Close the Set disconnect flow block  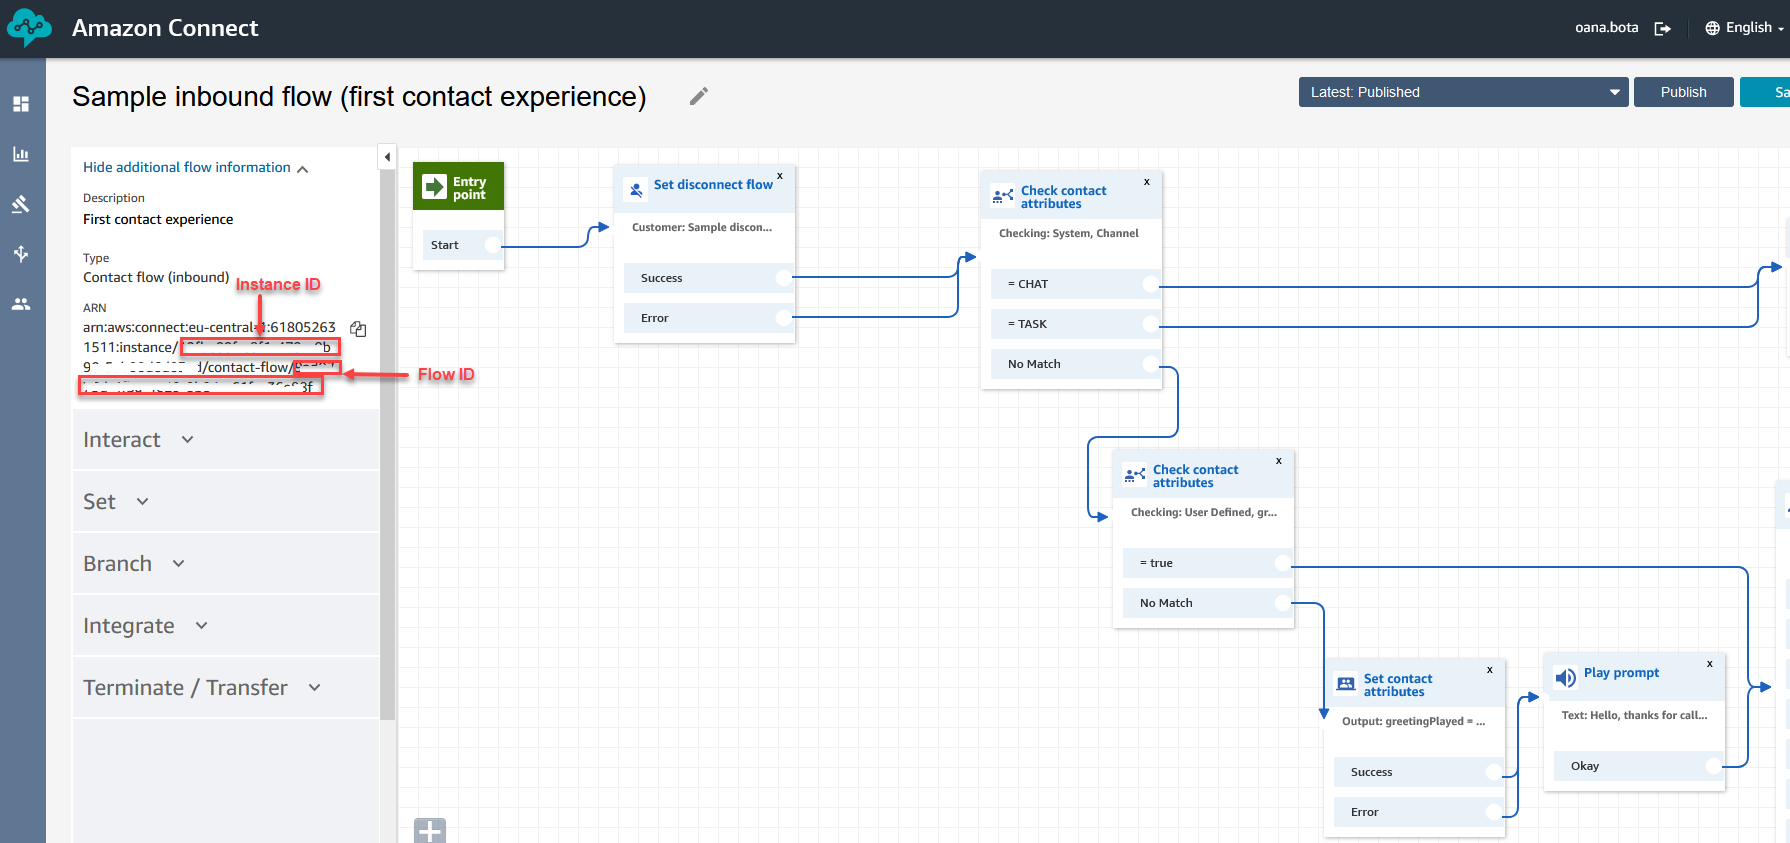[780, 176]
